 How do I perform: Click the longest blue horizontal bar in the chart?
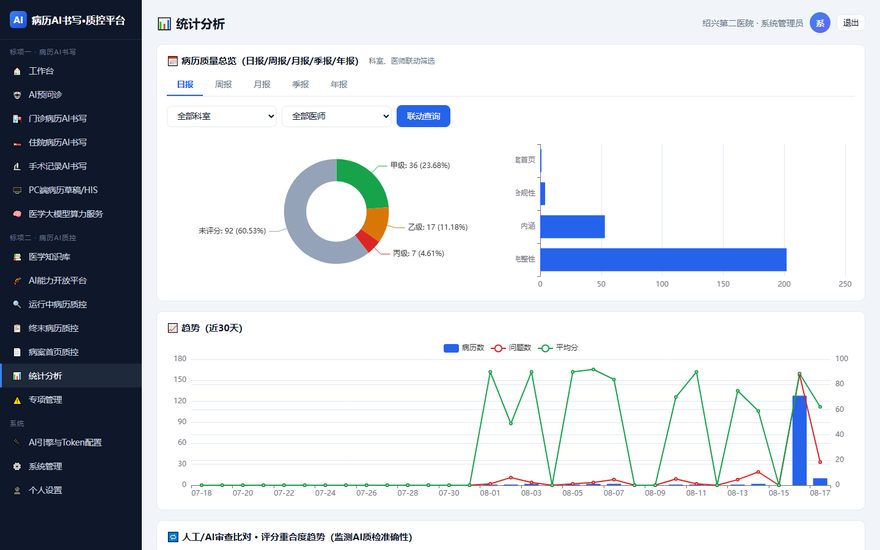pos(663,260)
